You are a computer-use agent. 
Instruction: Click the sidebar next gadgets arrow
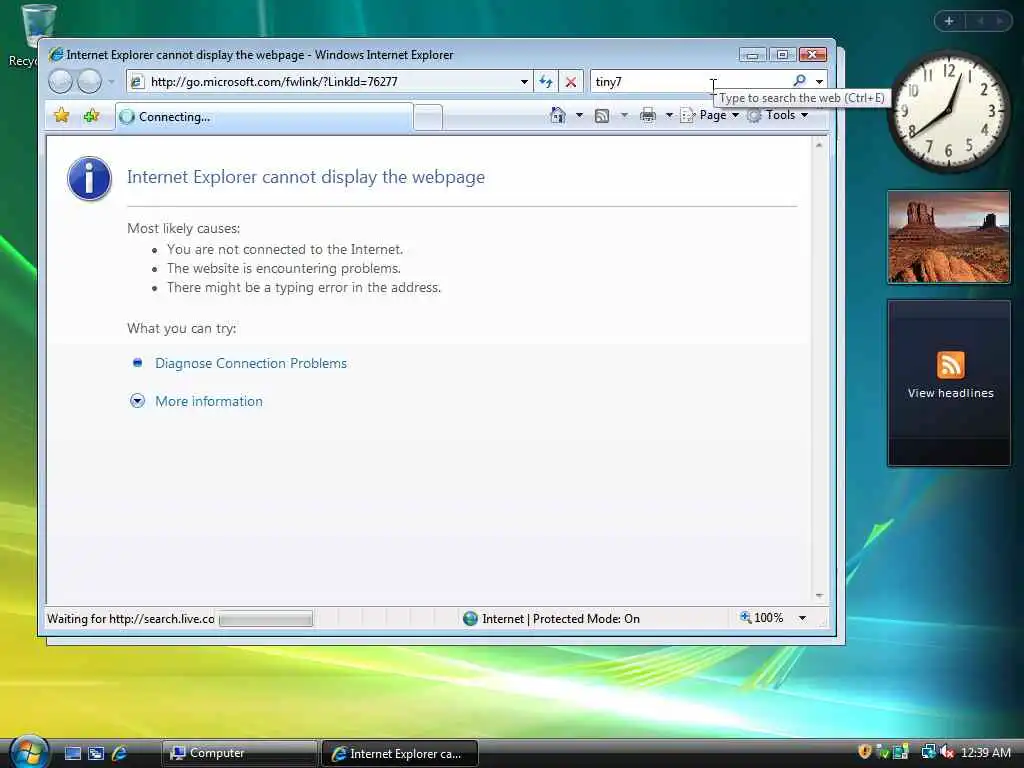click(1000, 21)
